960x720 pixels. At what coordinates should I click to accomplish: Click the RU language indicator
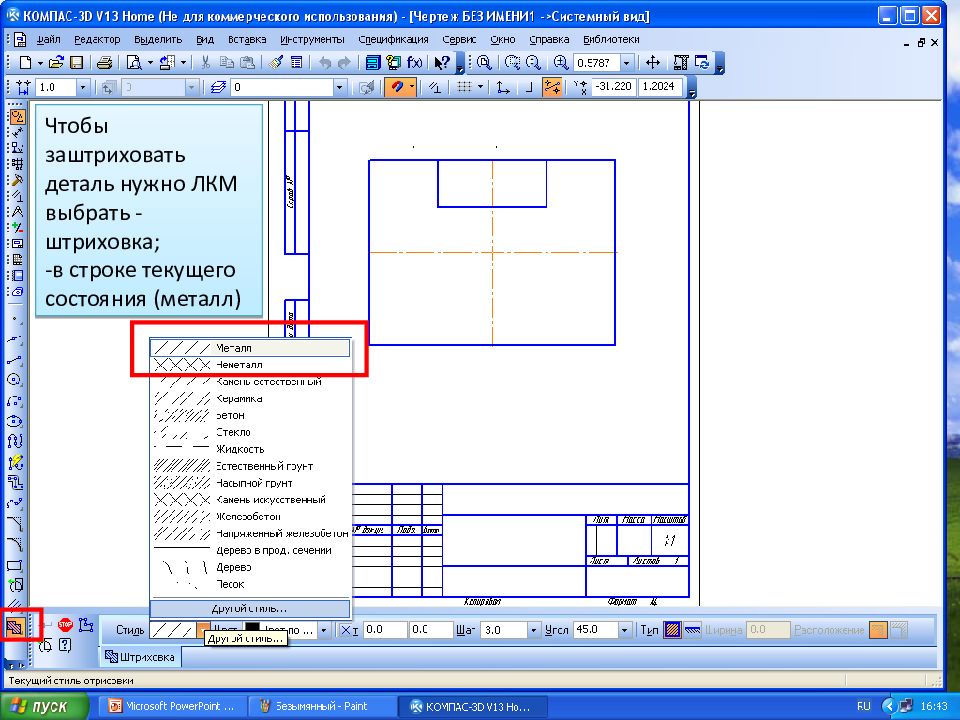pyautogui.click(x=864, y=707)
